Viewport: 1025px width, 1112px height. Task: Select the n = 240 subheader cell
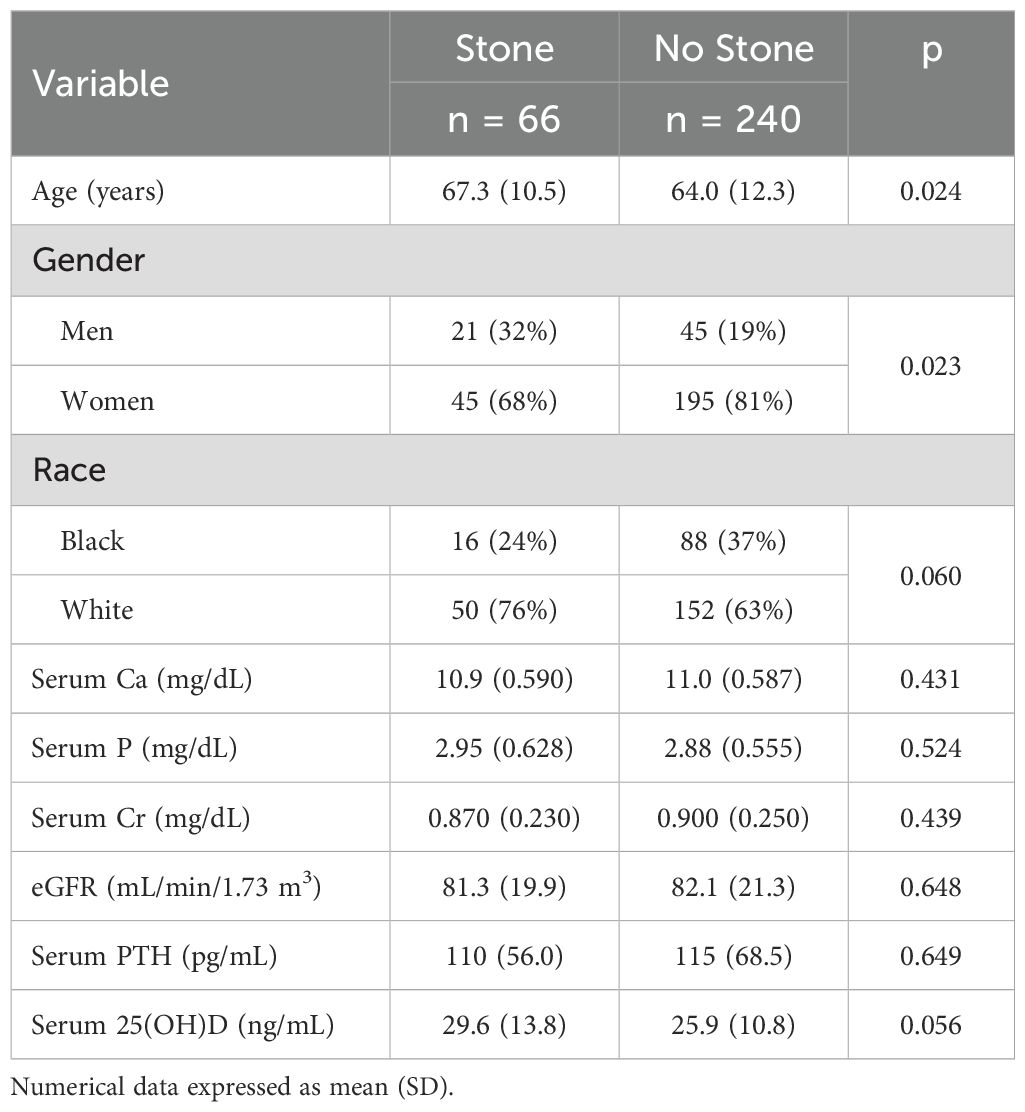tap(734, 119)
